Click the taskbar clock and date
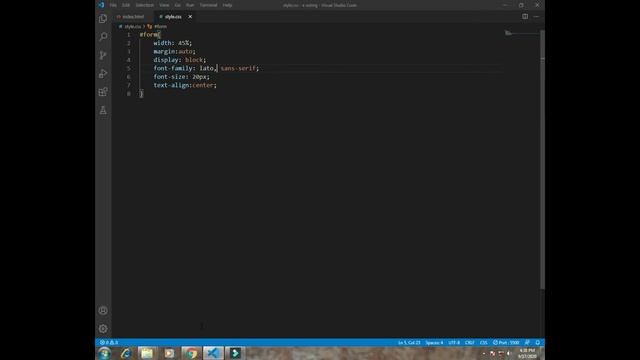Viewport: 640px width, 360px height. [527, 353]
